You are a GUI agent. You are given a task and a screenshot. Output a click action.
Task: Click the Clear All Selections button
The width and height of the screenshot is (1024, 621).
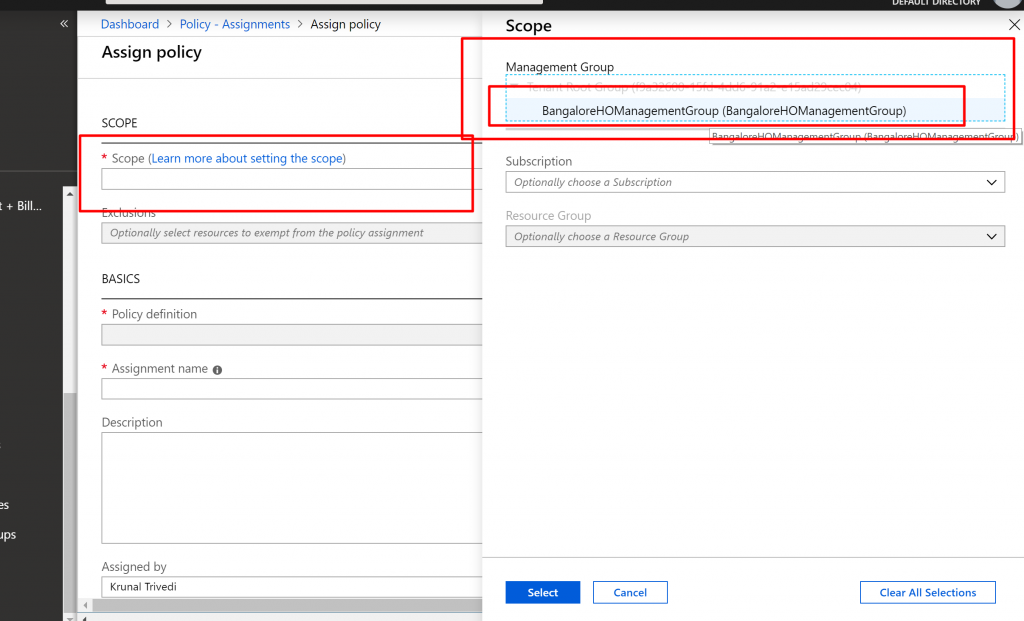(927, 593)
